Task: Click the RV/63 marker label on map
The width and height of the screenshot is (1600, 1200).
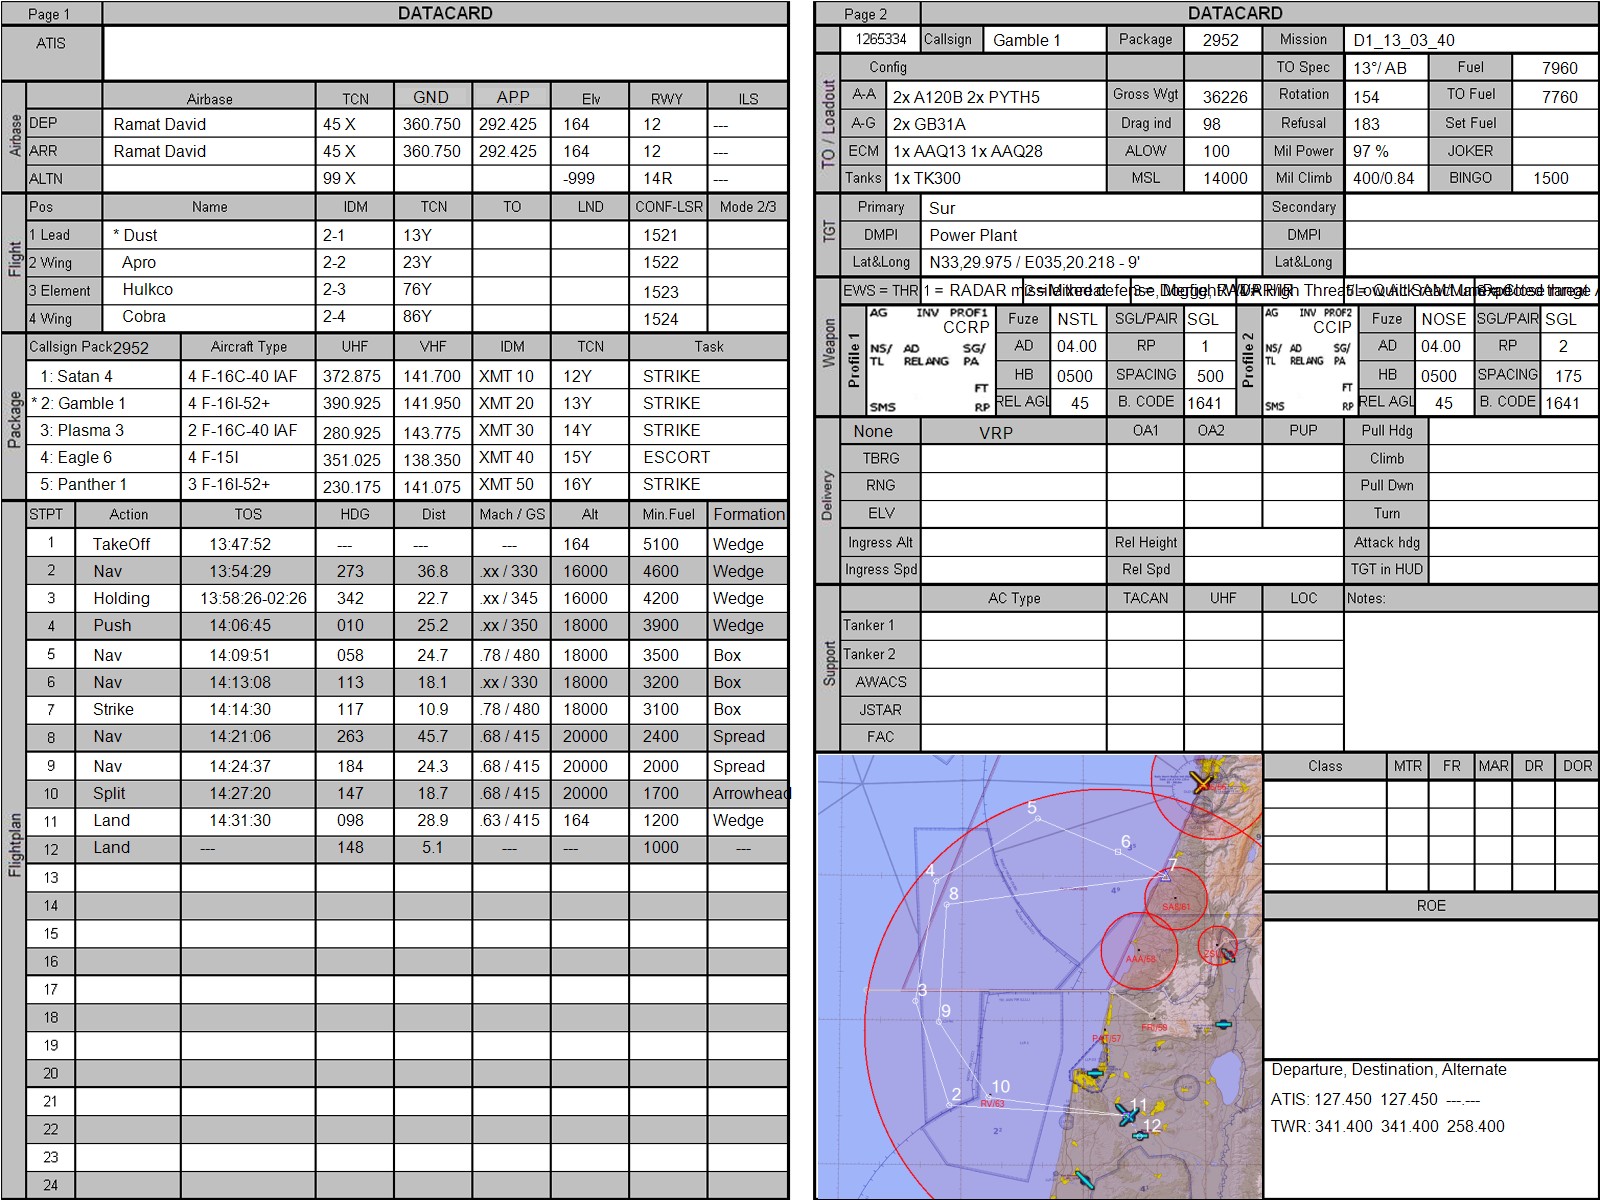Action: point(992,1104)
